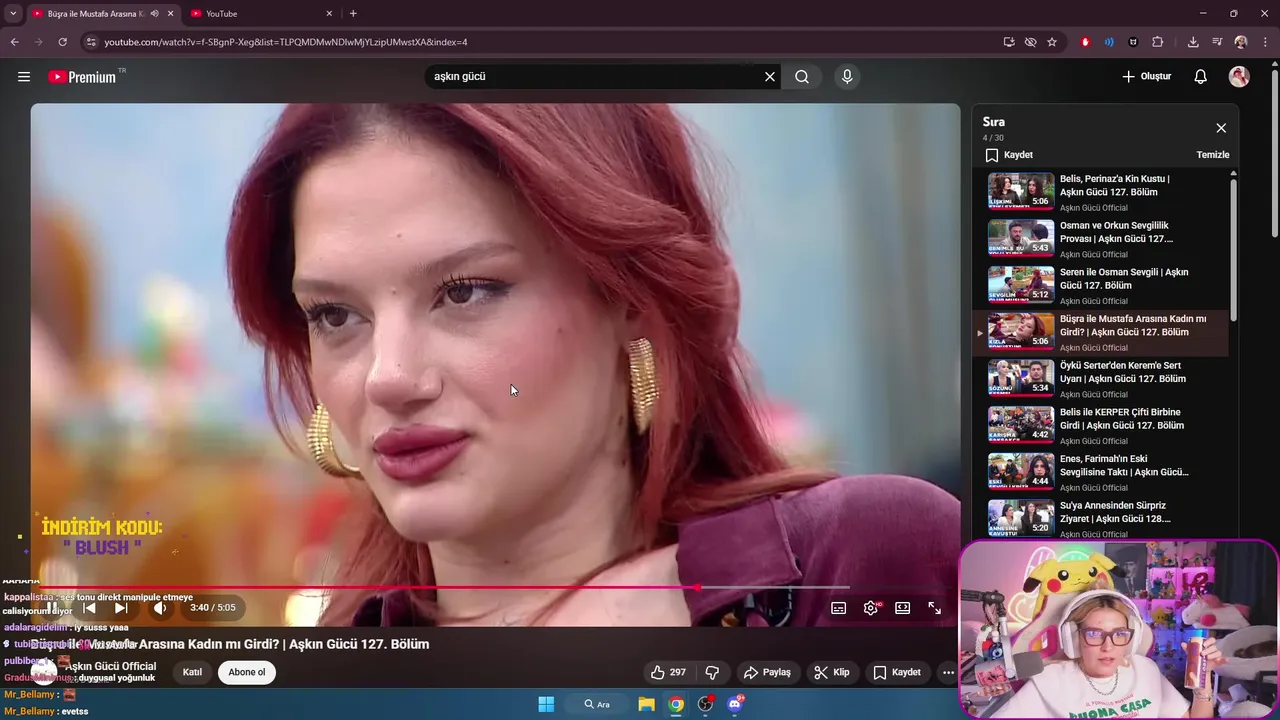Screen dimensions: 1280x720
Task: Open Chrome profile avatar
Action: tap(1241, 42)
